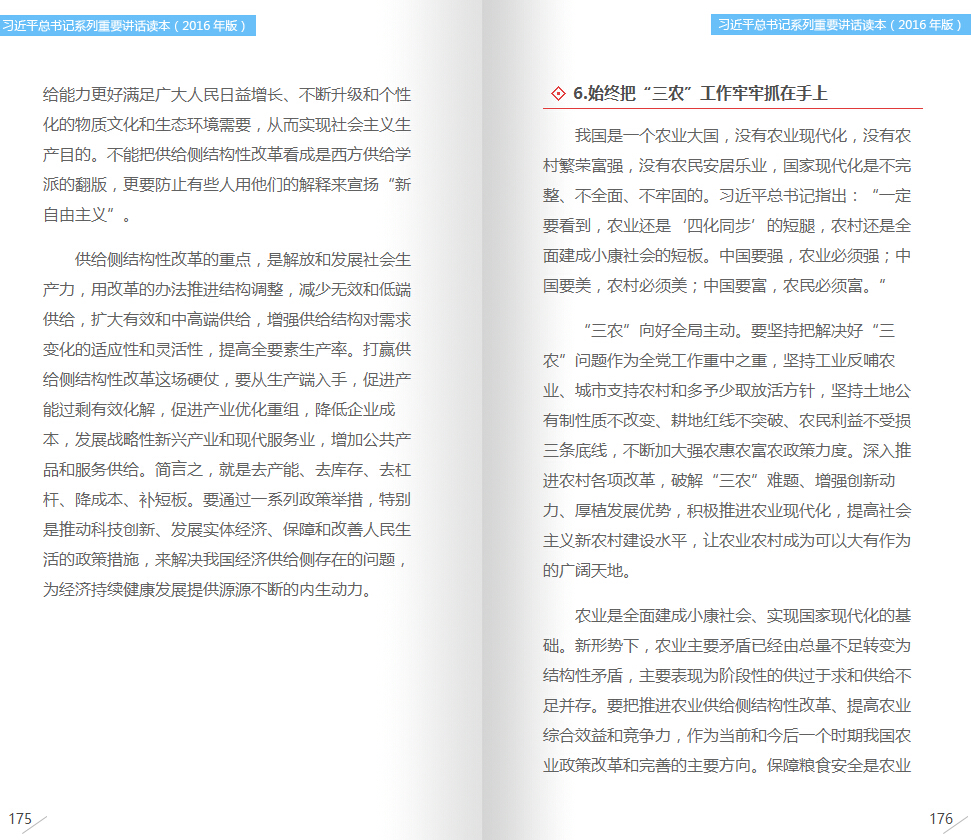971x840 pixels.
Task: Click the line 的广阔天地。
Action: point(587,571)
